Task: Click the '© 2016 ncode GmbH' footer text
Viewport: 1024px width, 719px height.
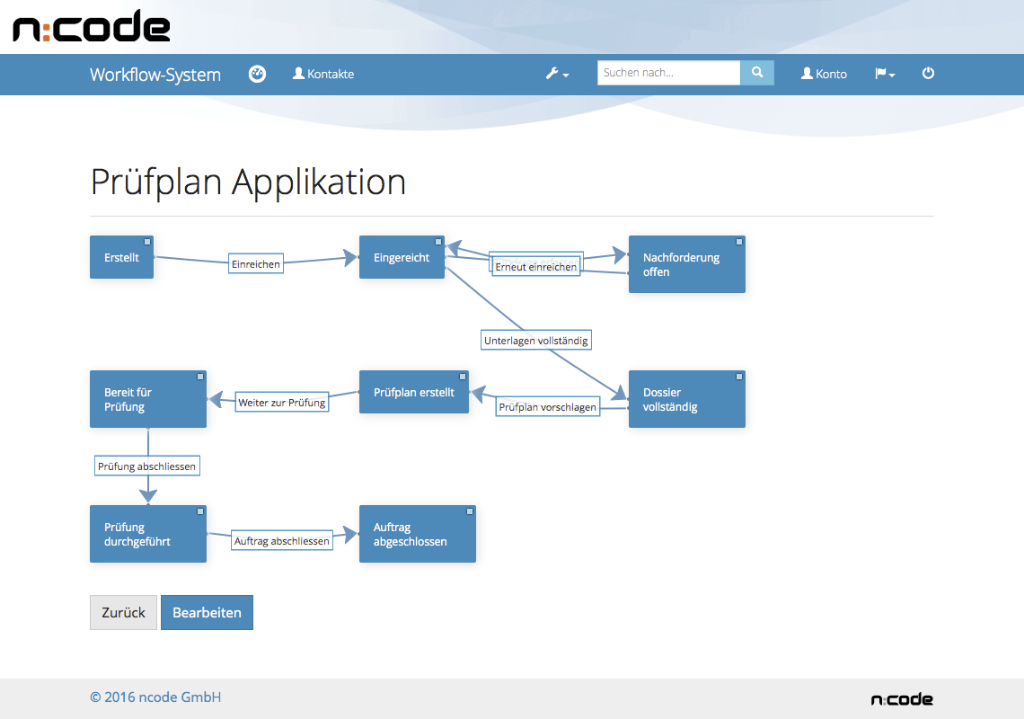Action: pos(155,697)
